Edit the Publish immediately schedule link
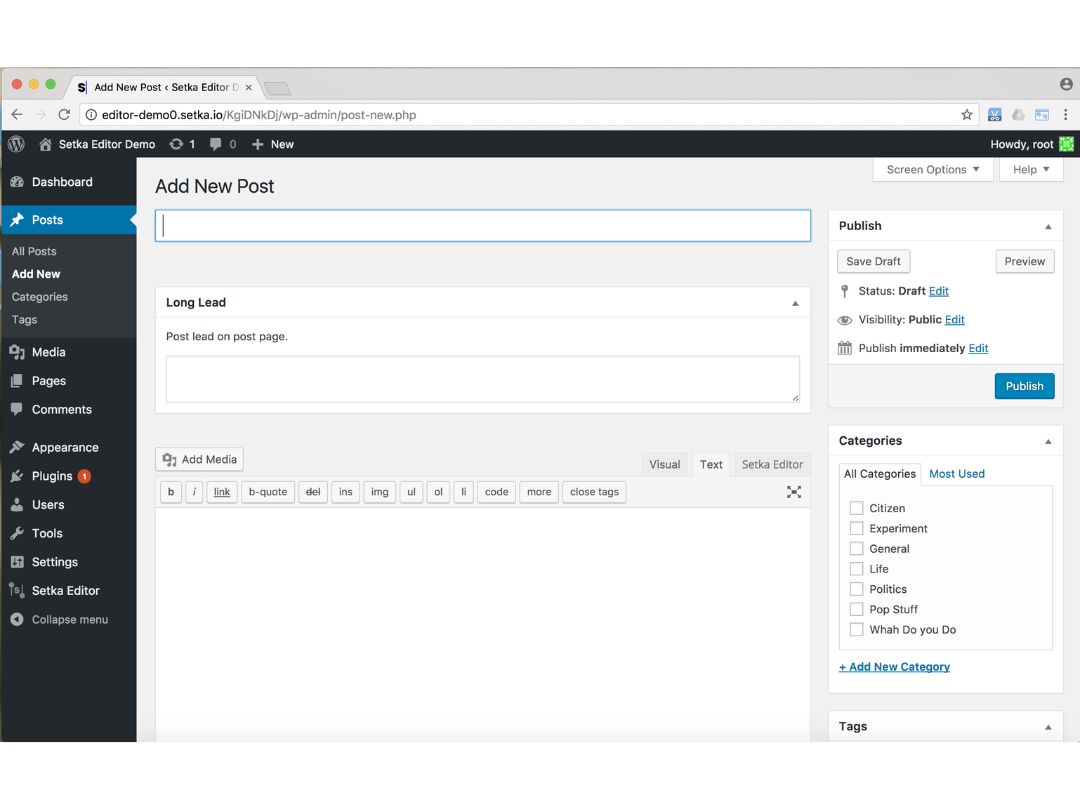The width and height of the screenshot is (1080, 810). (978, 349)
